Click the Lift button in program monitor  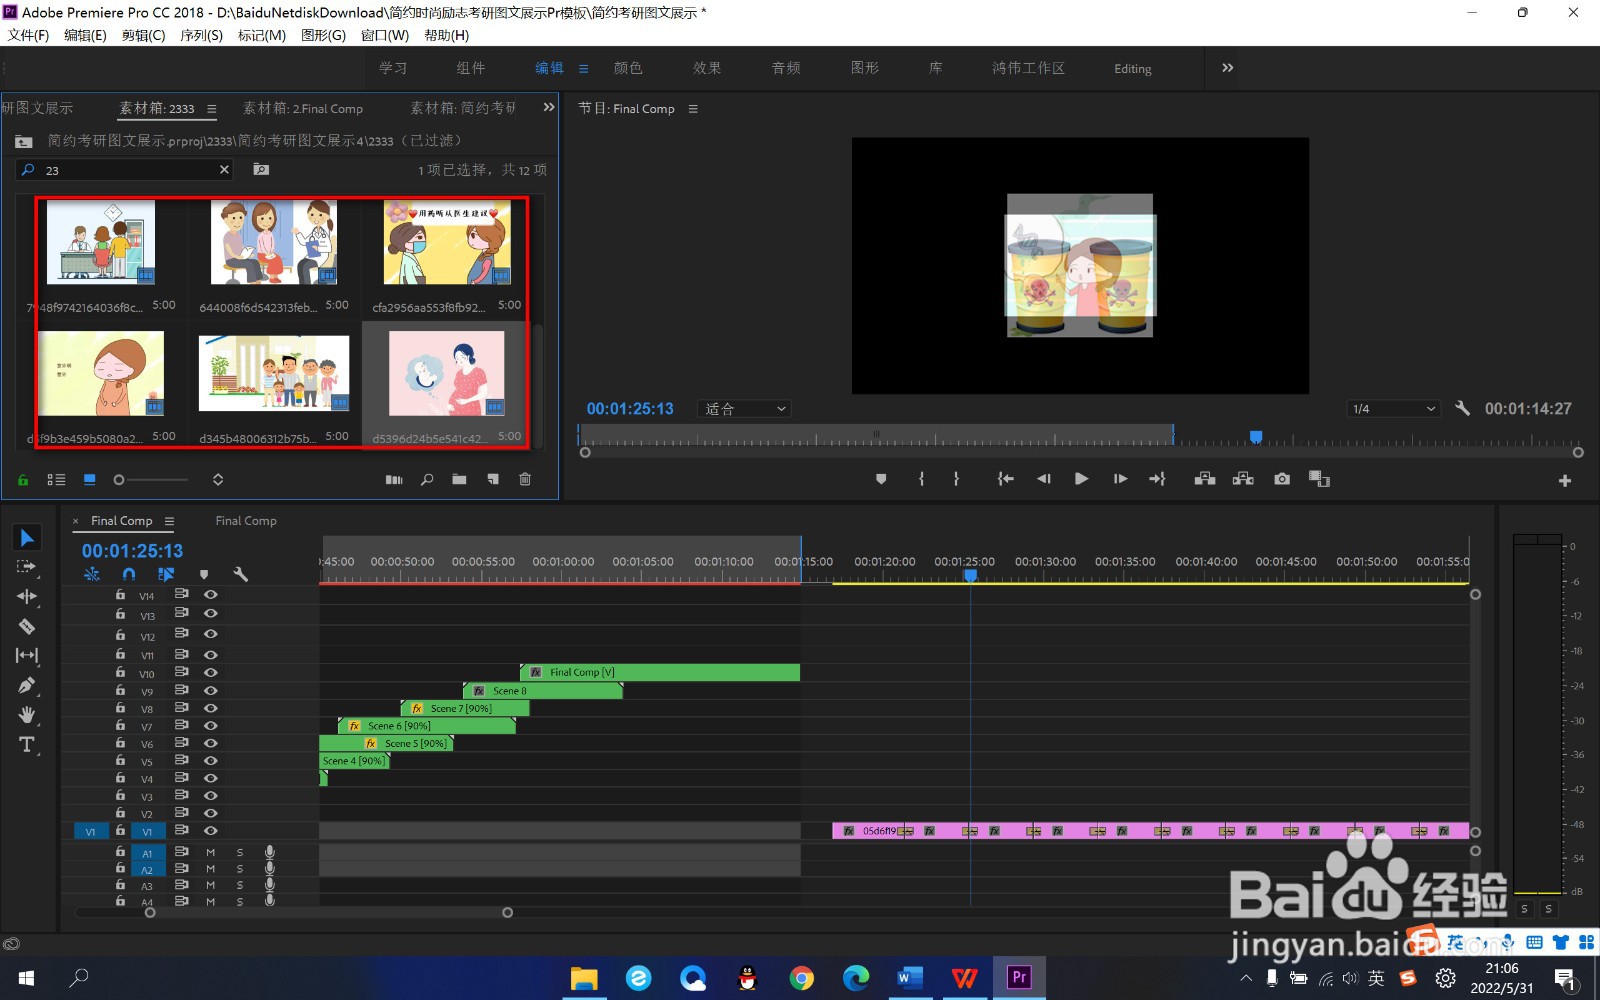point(1205,479)
